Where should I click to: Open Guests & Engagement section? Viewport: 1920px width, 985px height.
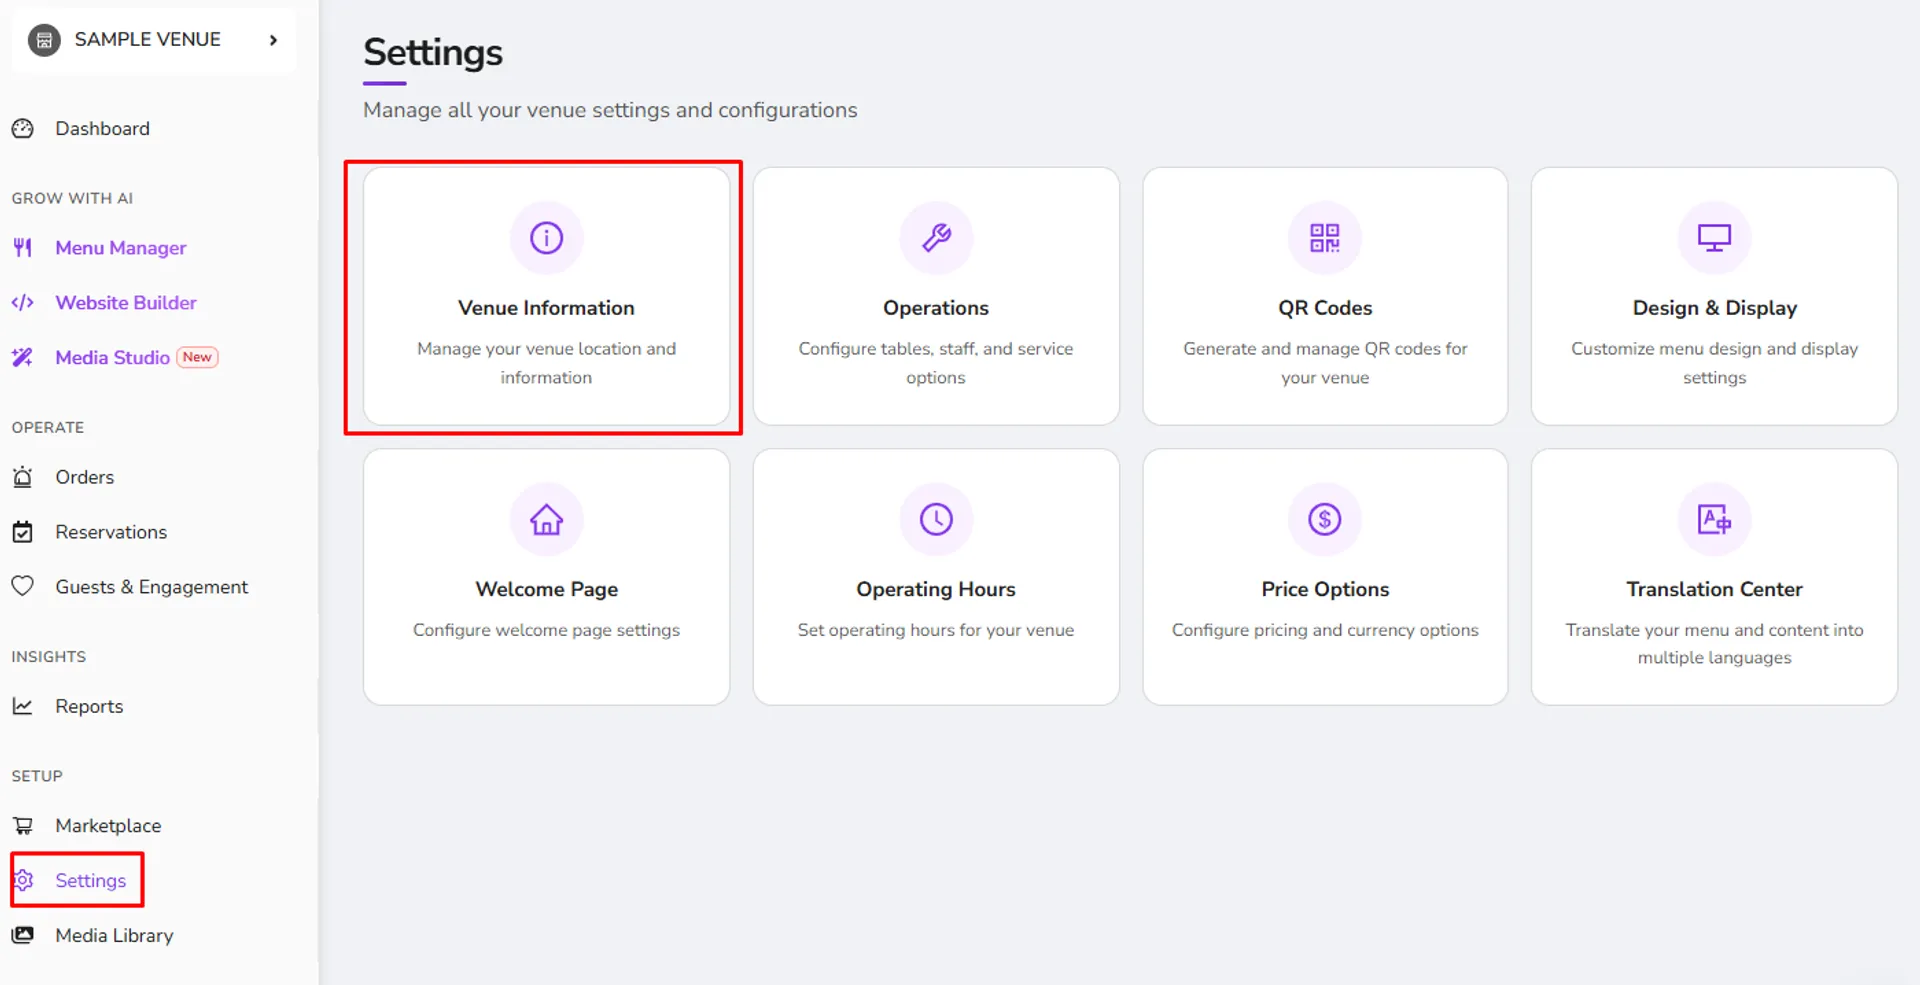(151, 587)
